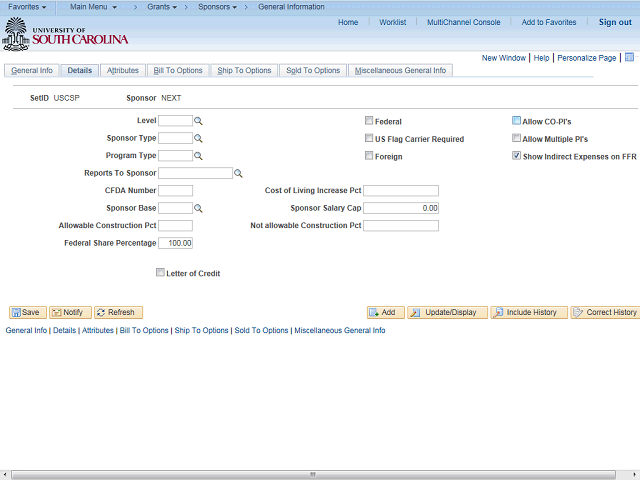Click the Update/Display button

point(447,312)
